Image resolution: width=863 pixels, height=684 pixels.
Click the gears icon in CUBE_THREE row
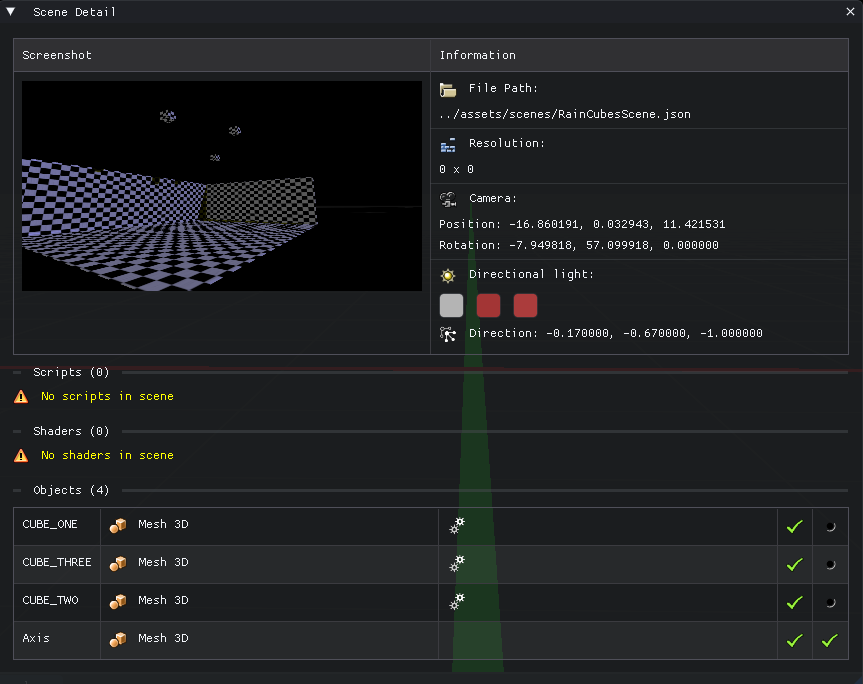pos(457,563)
